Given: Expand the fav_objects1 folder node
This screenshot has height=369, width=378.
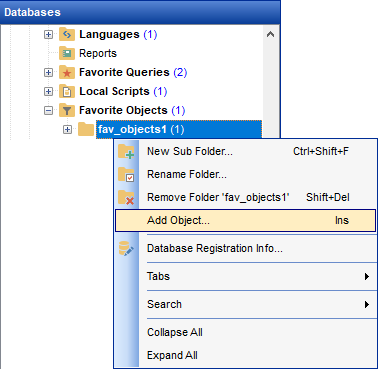Looking at the screenshot, I should (x=67, y=129).
